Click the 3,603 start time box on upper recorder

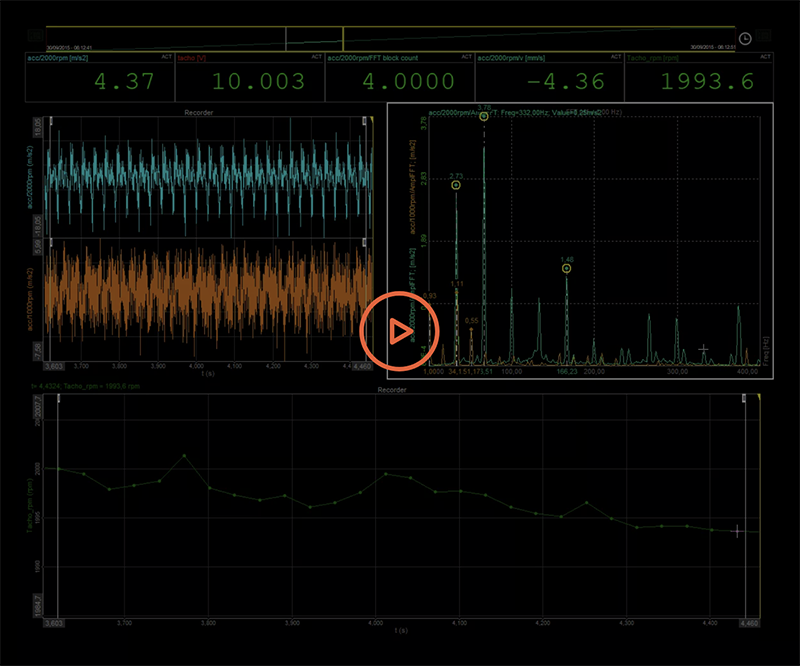click(x=57, y=367)
